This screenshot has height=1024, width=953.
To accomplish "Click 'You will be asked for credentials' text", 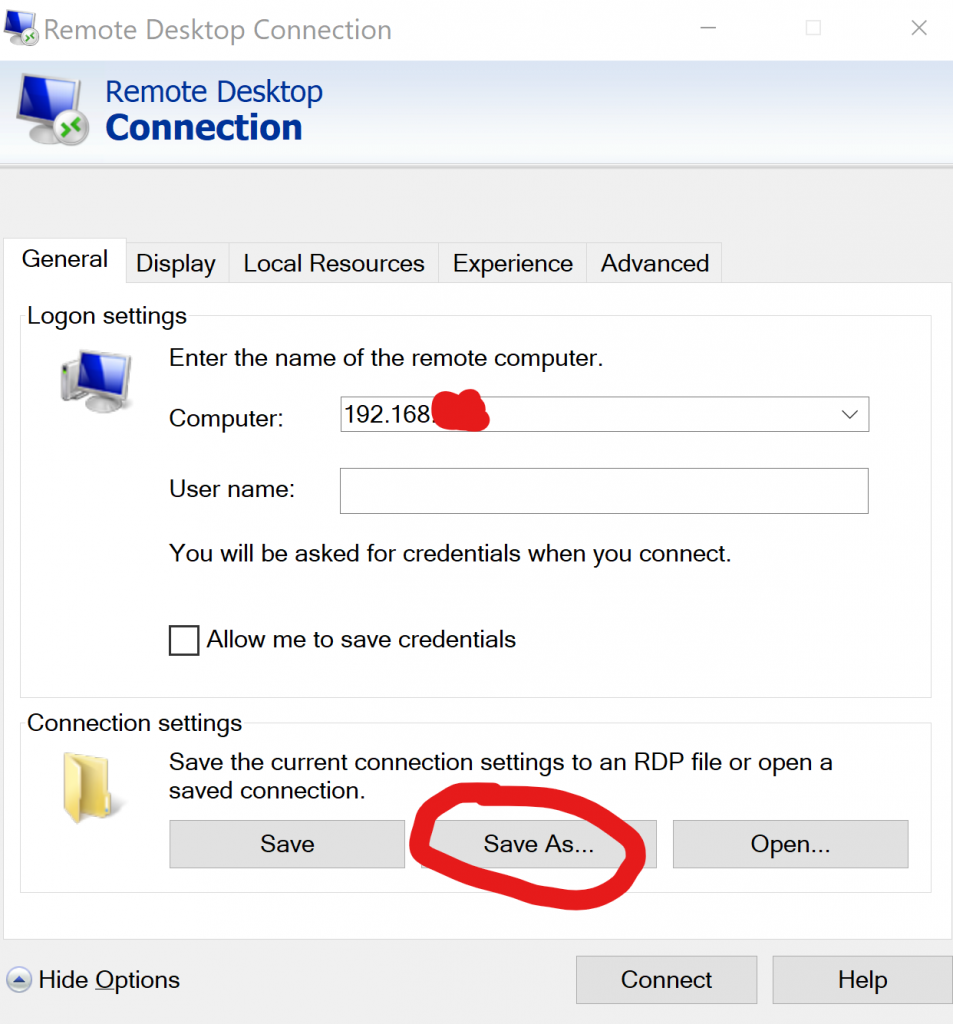I will [450, 554].
